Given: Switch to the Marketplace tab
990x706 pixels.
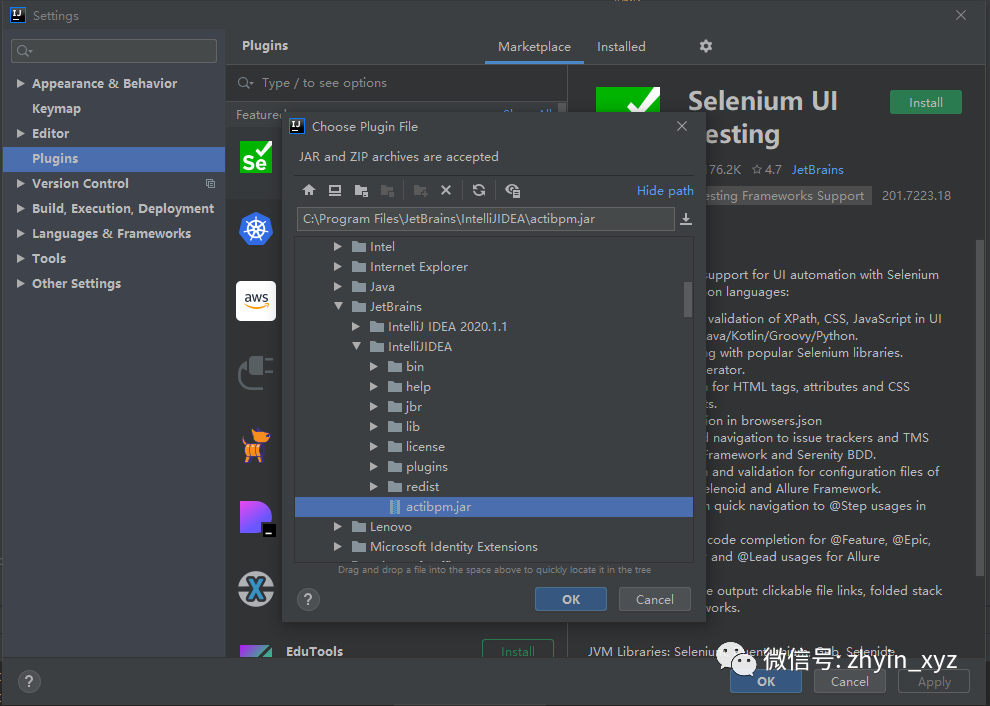Looking at the screenshot, I should 534,47.
